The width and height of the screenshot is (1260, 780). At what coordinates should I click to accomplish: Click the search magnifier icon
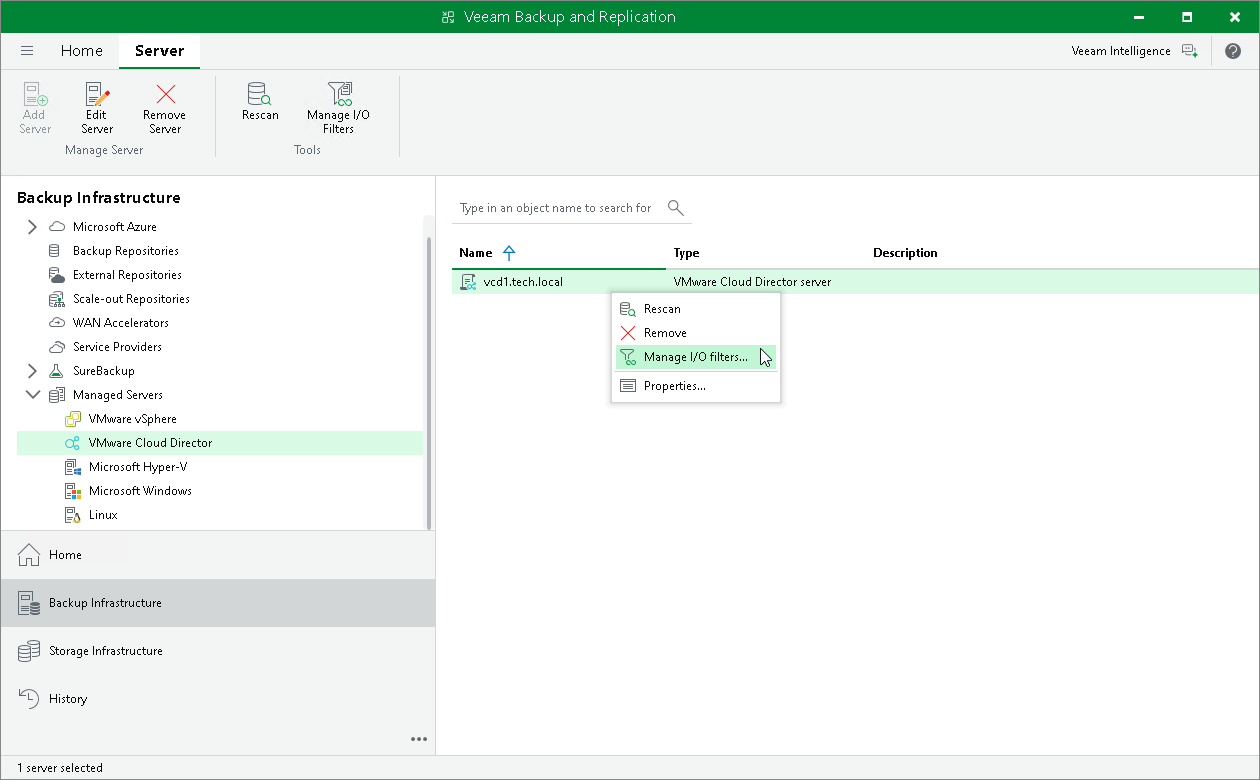(x=676, y=208)
